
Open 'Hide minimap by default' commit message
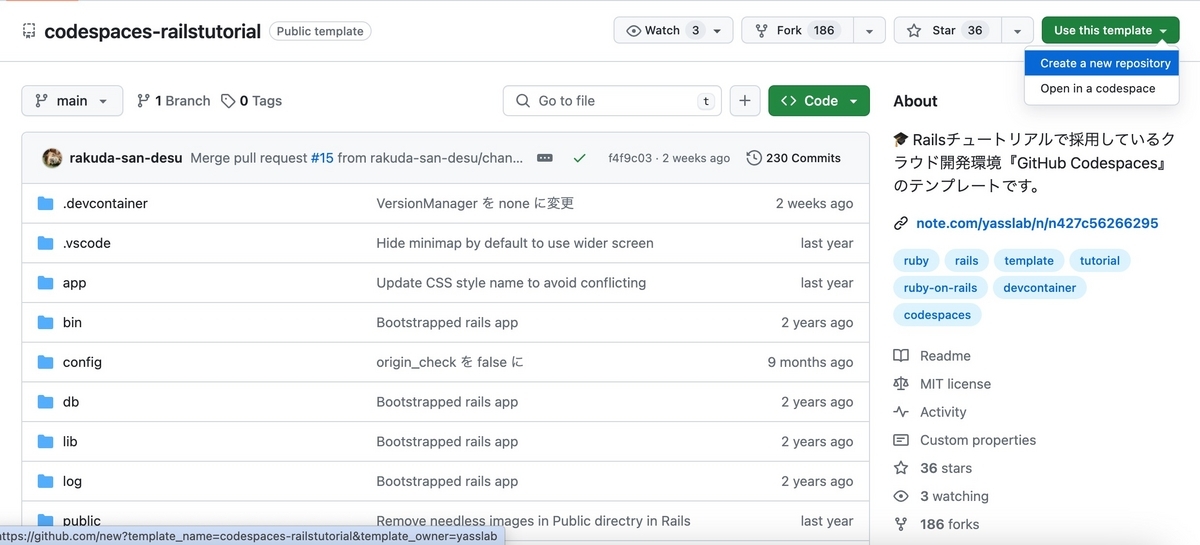pyautogui.click(x=515, y=243)
